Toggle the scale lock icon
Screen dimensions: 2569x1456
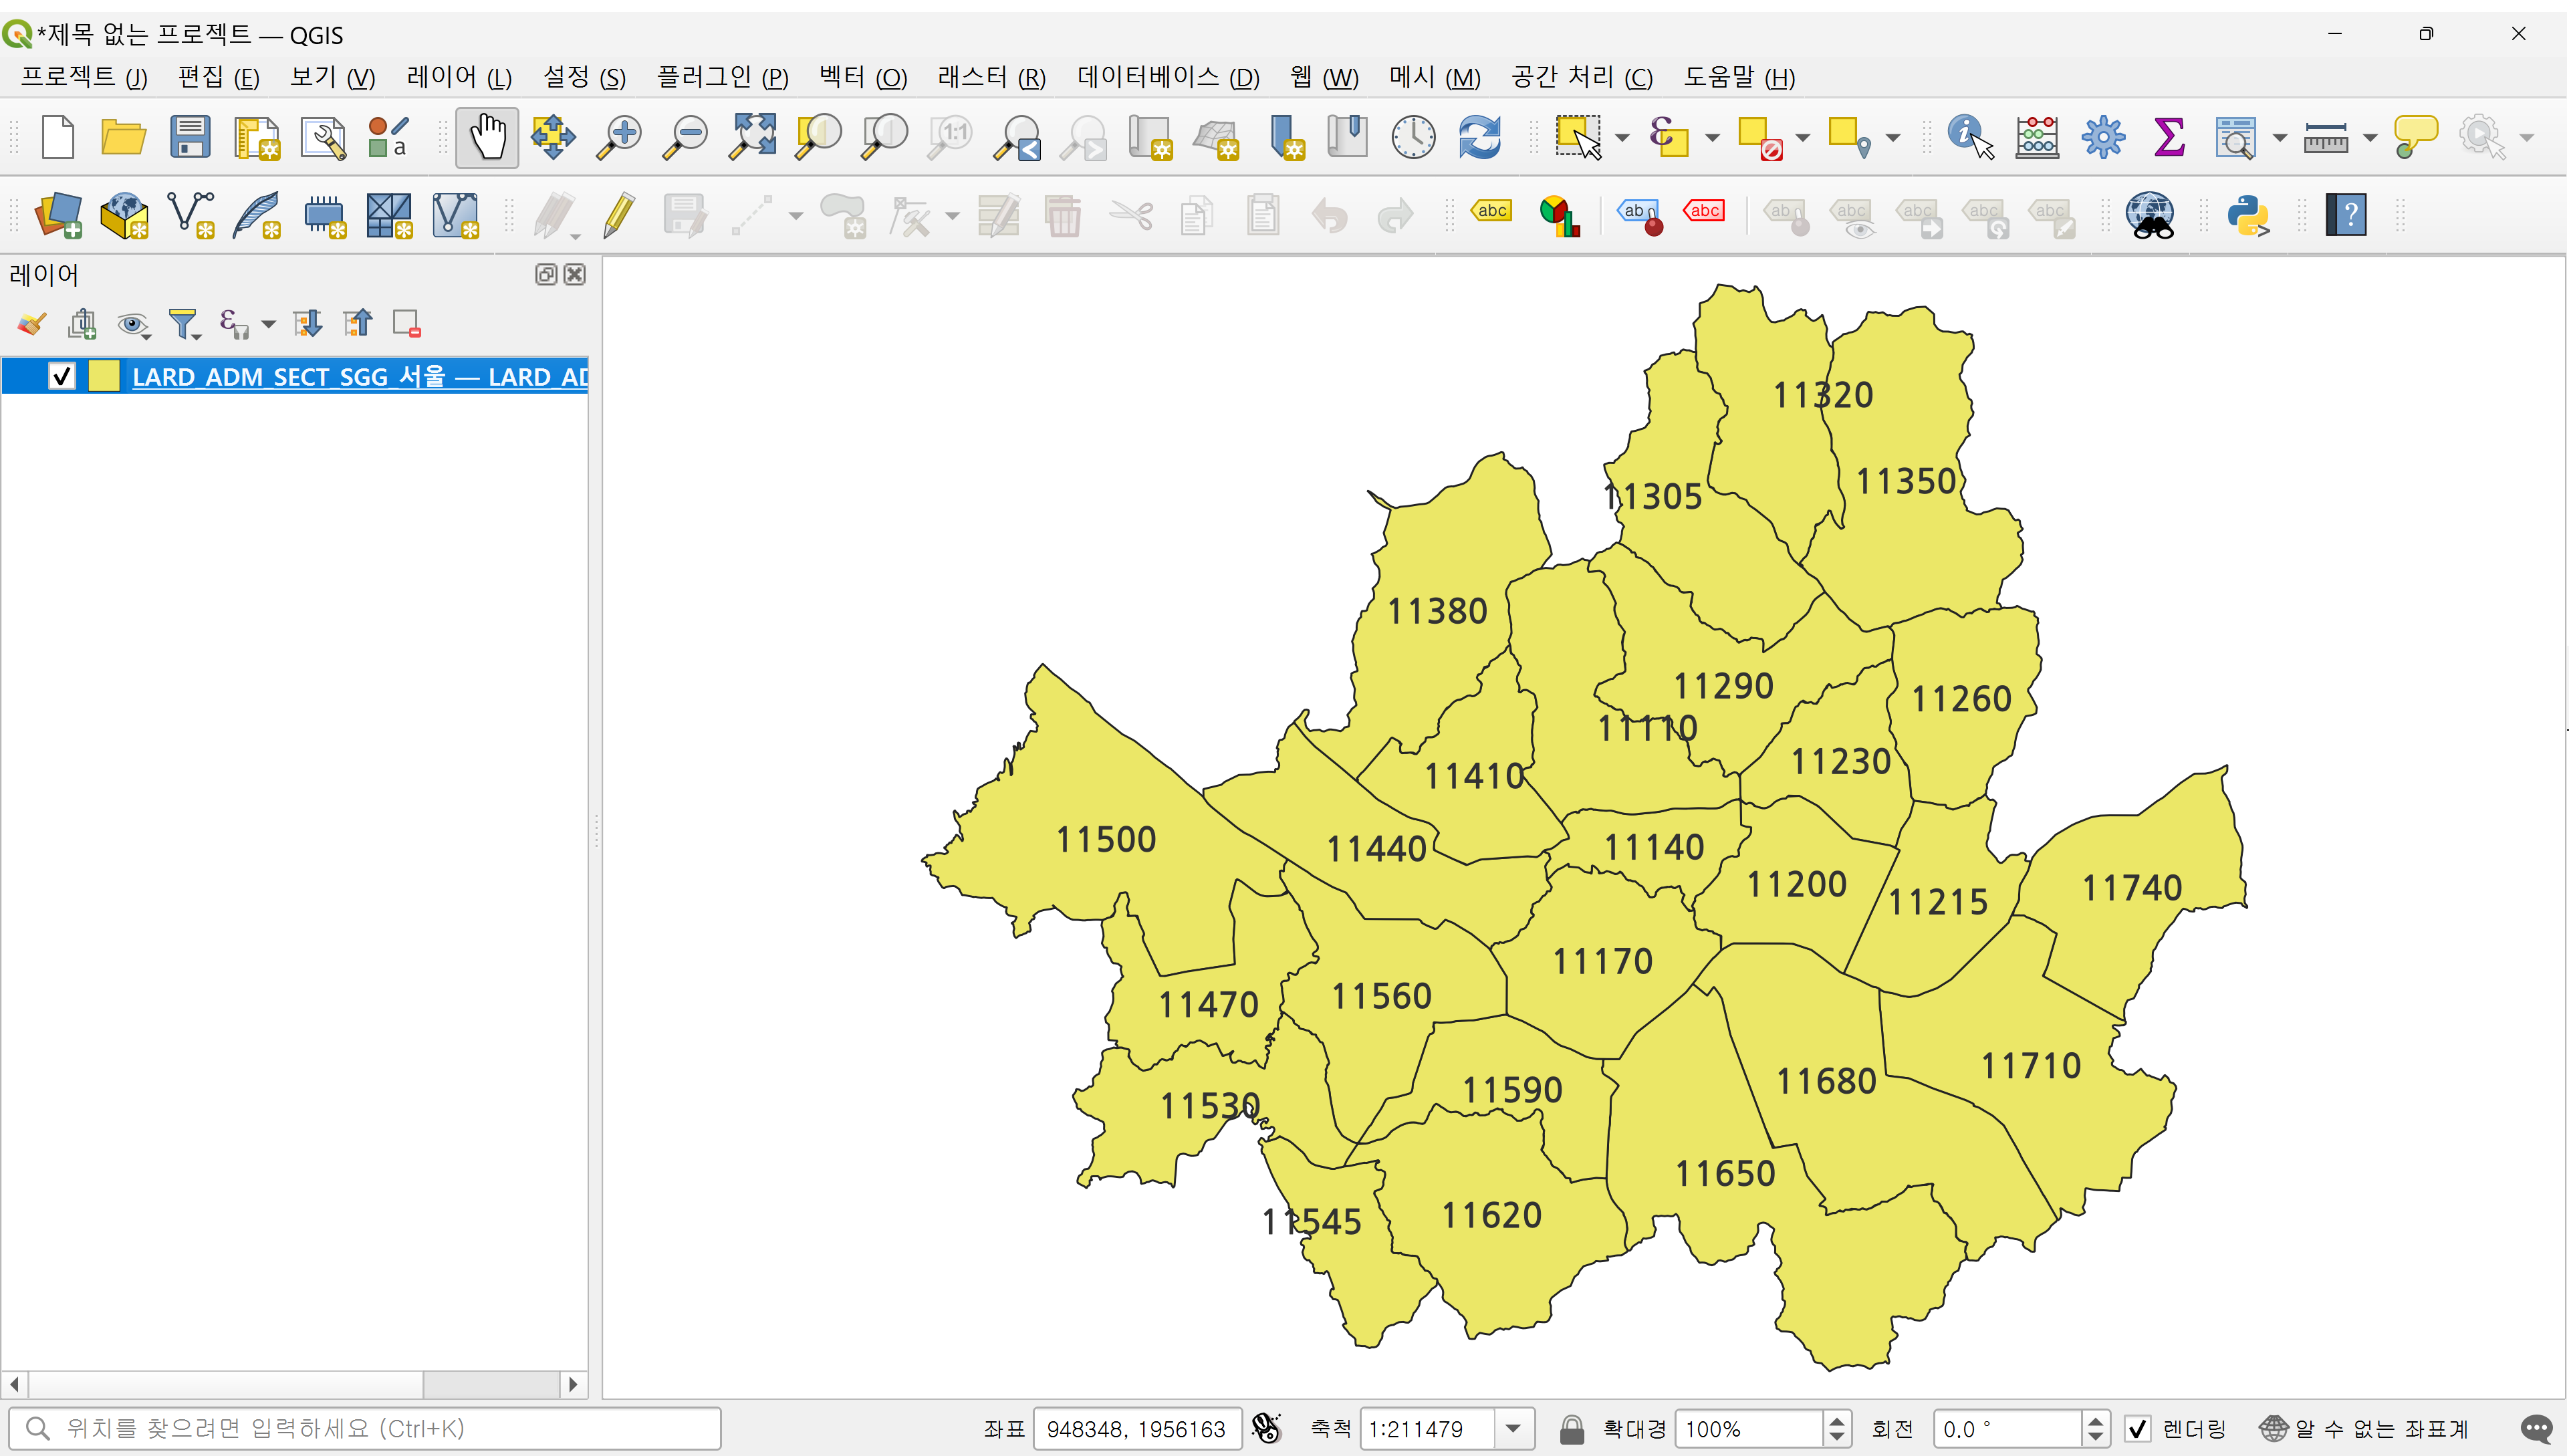(1572, 1429)
